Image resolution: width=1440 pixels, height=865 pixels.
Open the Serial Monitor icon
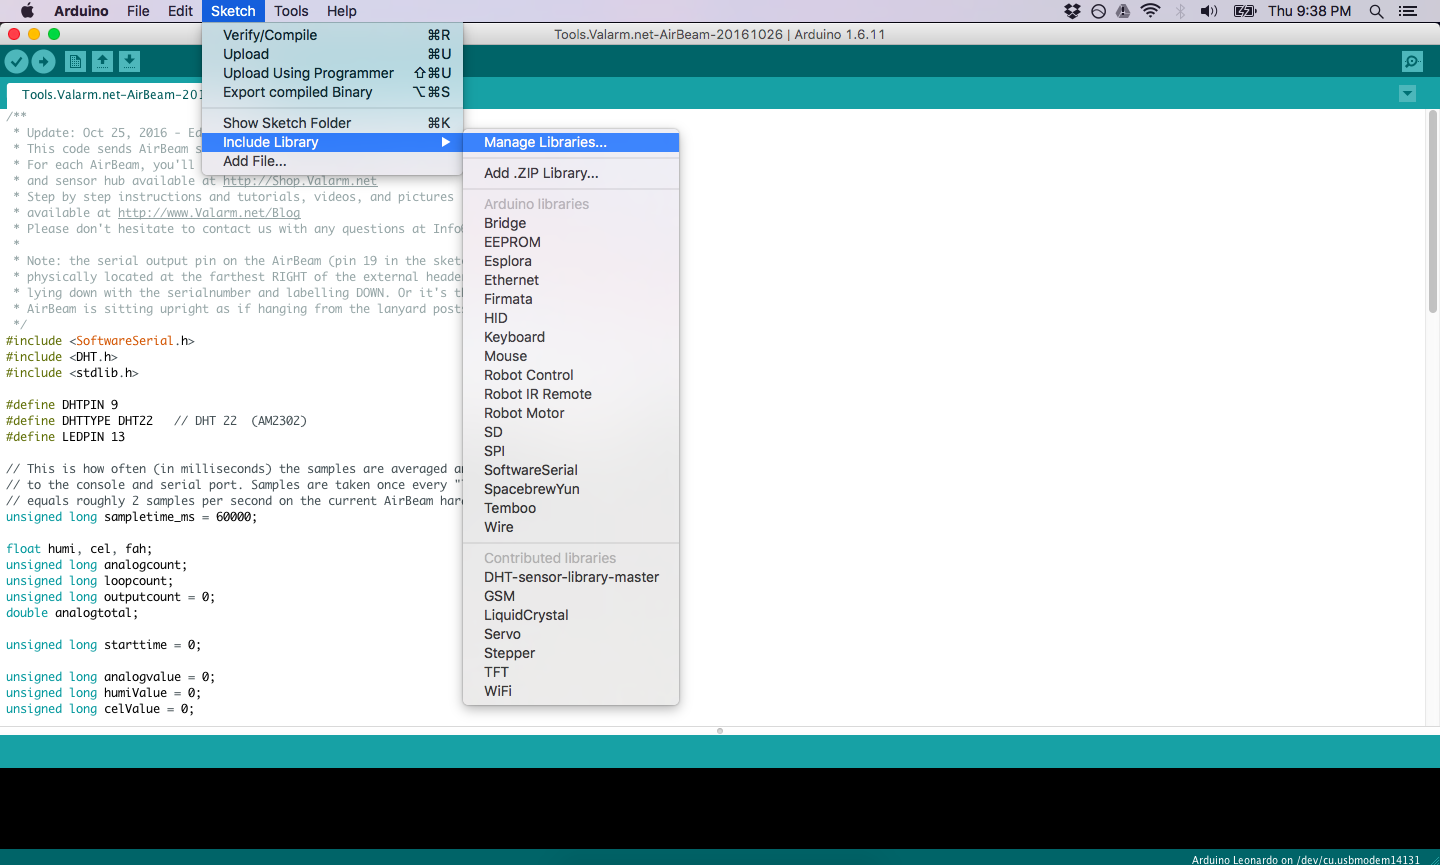(1412, 62)
